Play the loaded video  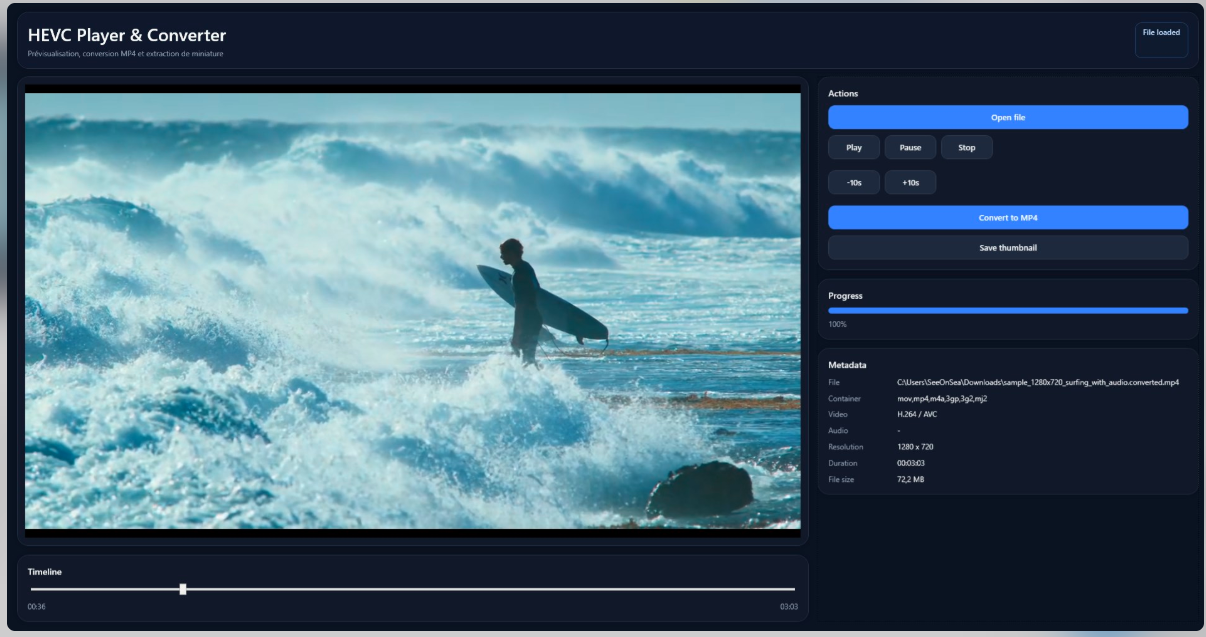tap(853, 147)
